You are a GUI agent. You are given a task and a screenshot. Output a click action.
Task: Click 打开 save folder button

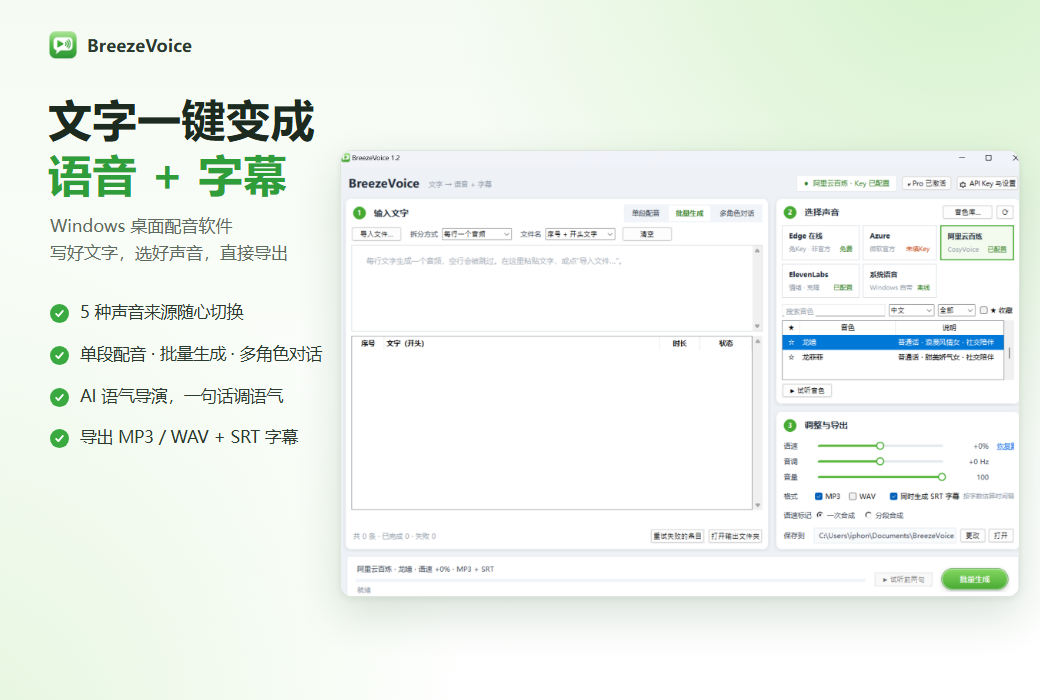[1001, 535]
